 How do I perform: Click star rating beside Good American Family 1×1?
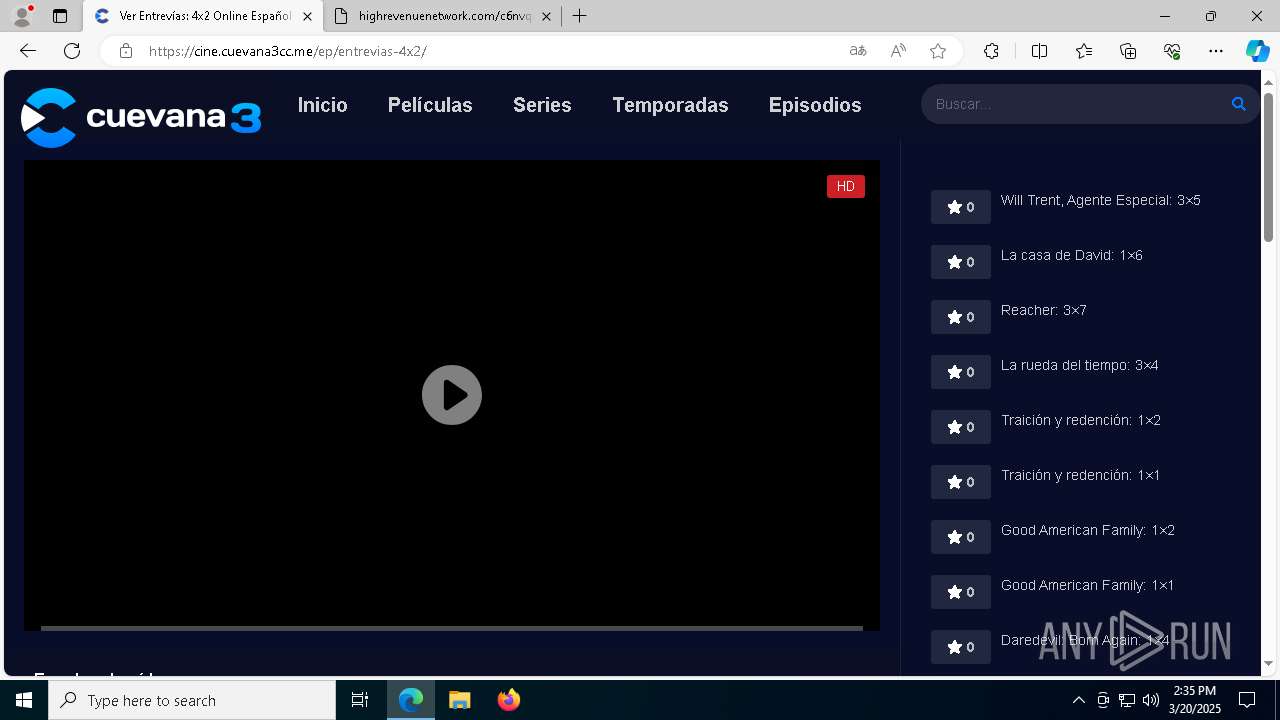[x=961, y=592]
